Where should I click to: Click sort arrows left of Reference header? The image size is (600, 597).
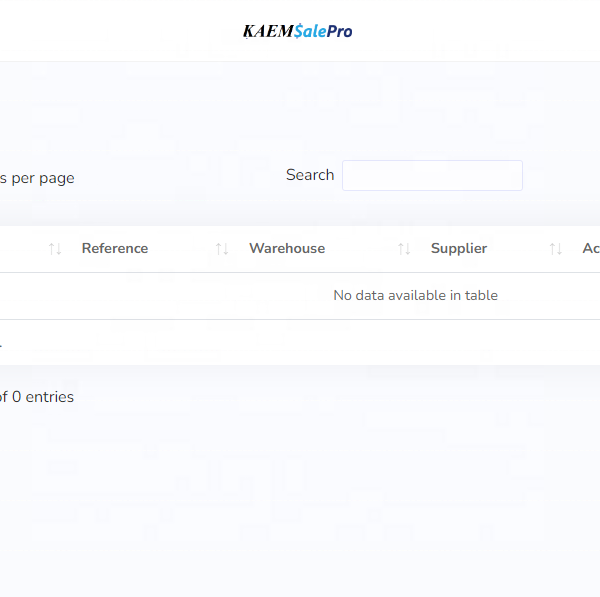click(x=55, y=249)
